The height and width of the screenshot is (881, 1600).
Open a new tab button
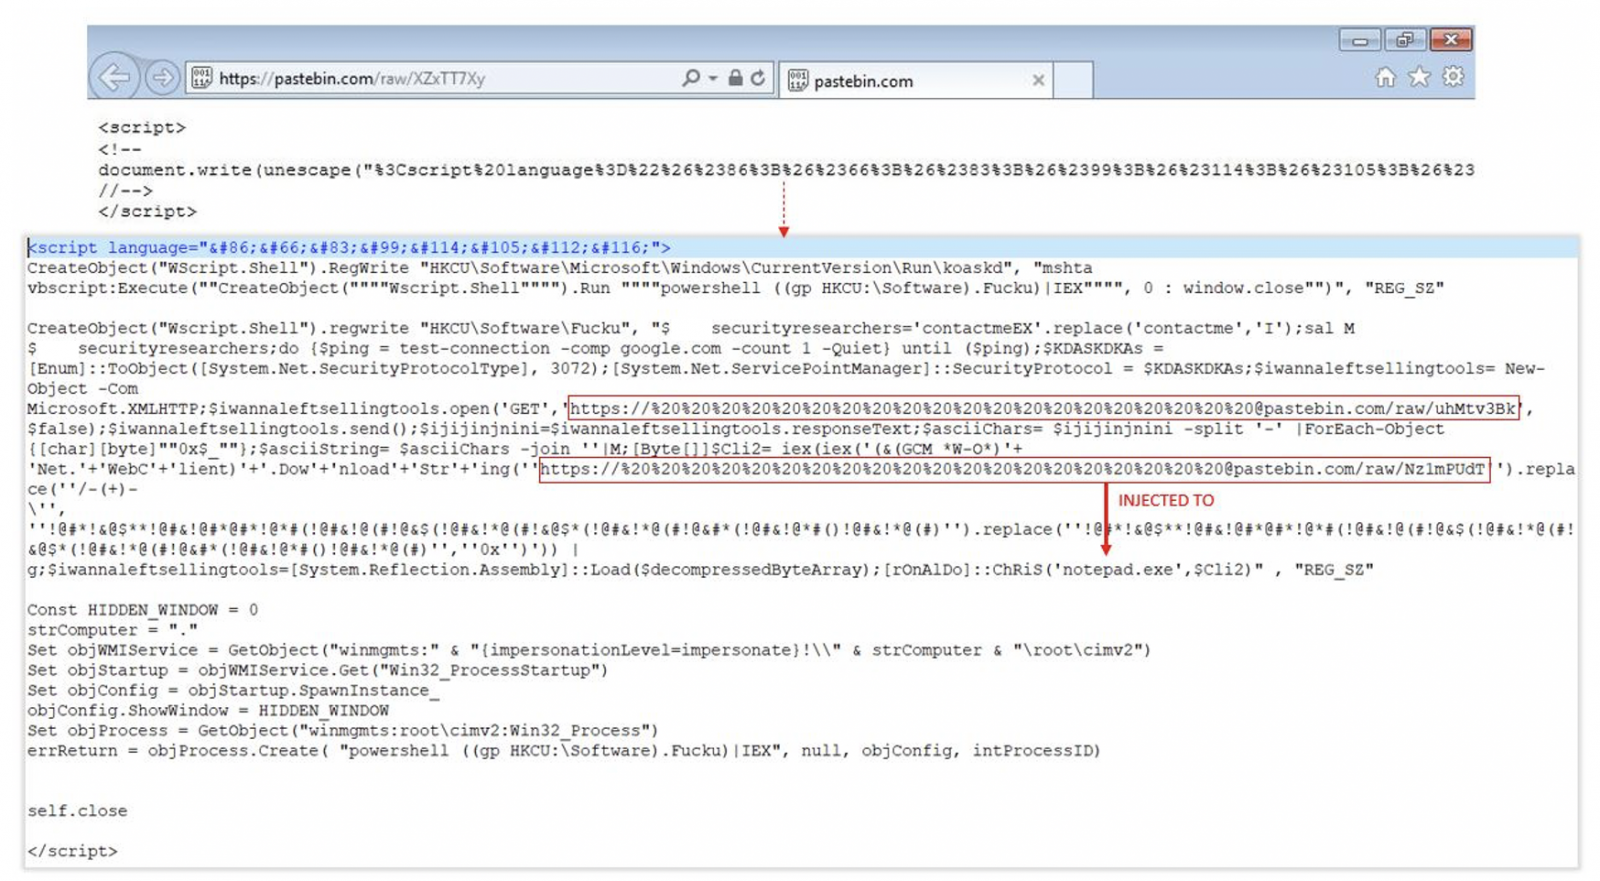click(1073, 80)
